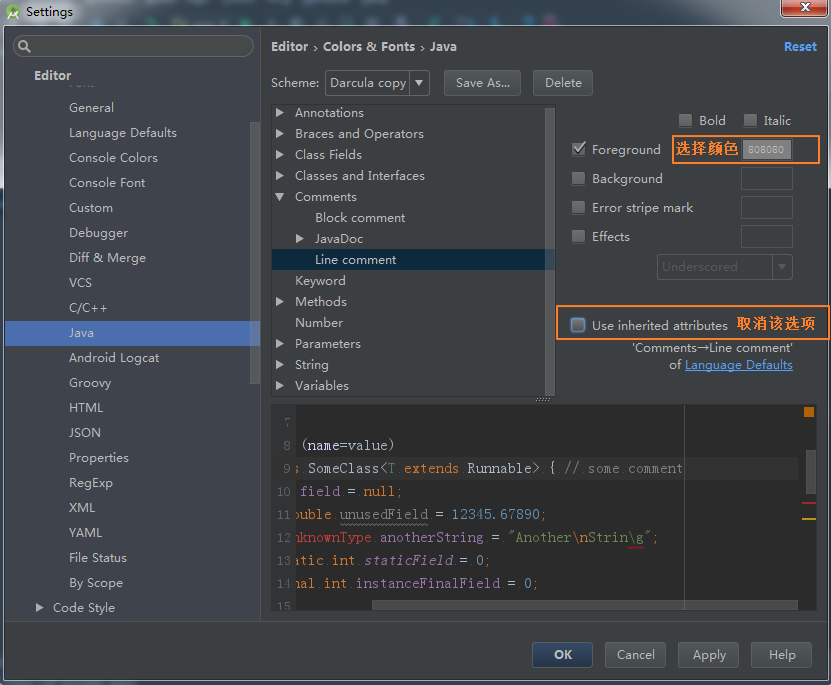
Task: Click the Help button
Action: [782, 655]
